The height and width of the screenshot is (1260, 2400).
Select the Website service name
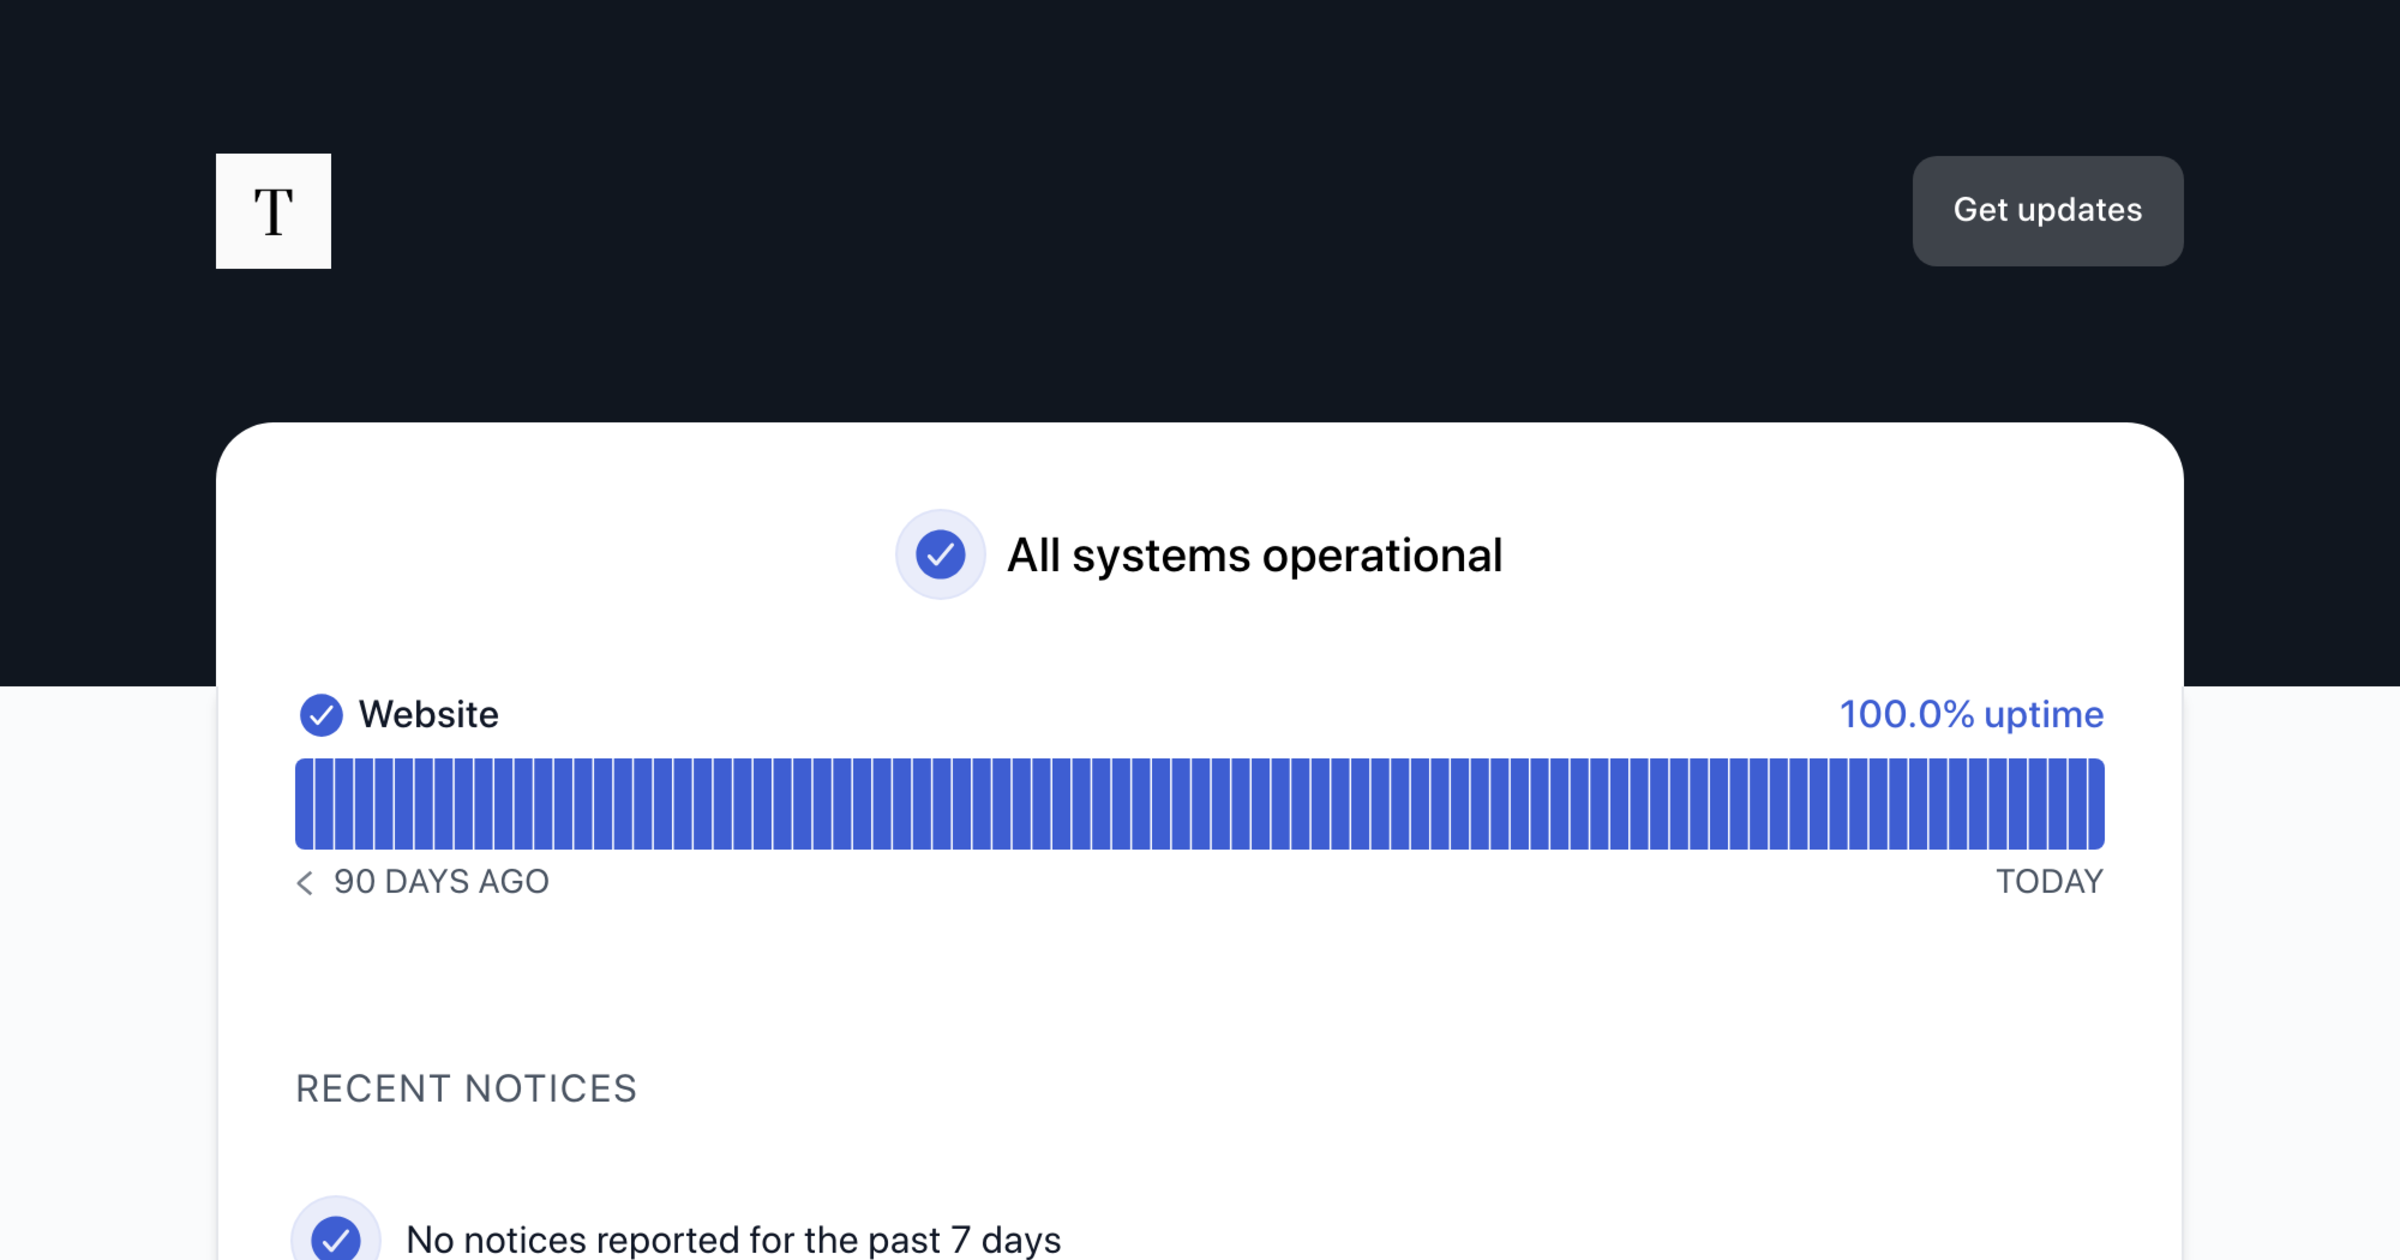(x=428, y=715)
